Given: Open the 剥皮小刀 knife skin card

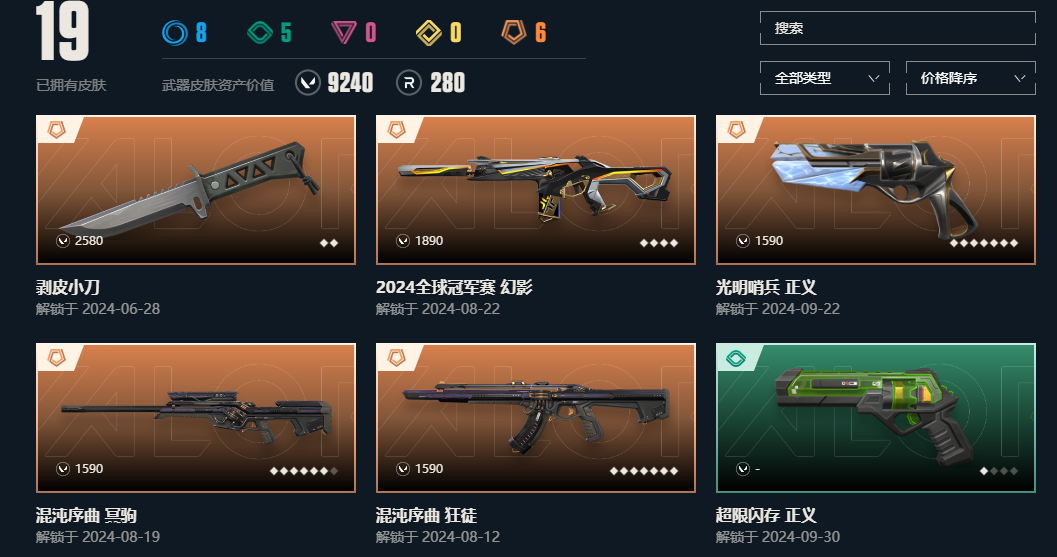Looking at the screenshot, I should coord(195,190).
